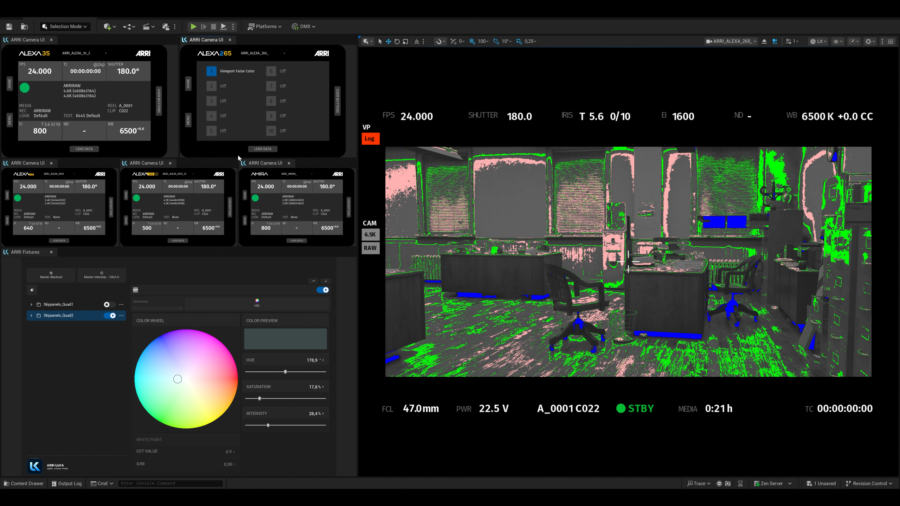Click the HSI color mode icon

257,302
